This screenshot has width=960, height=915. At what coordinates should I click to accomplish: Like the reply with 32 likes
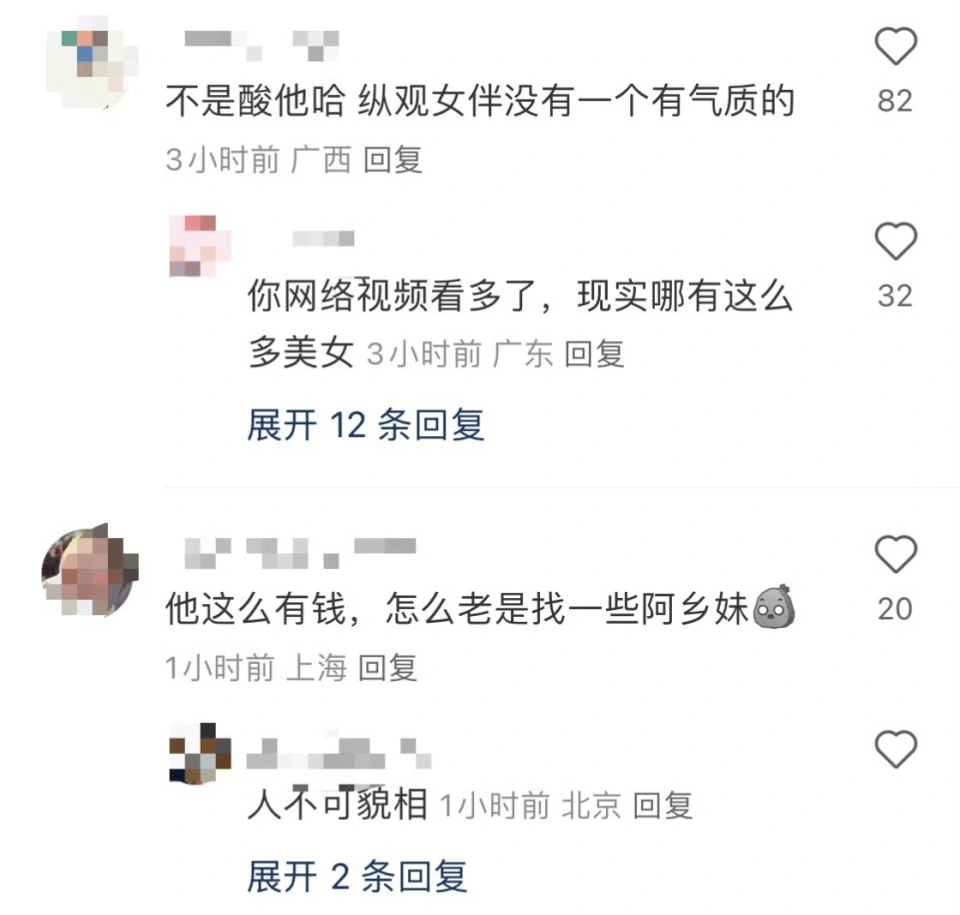pyautogui.click(x=896, y=241)
